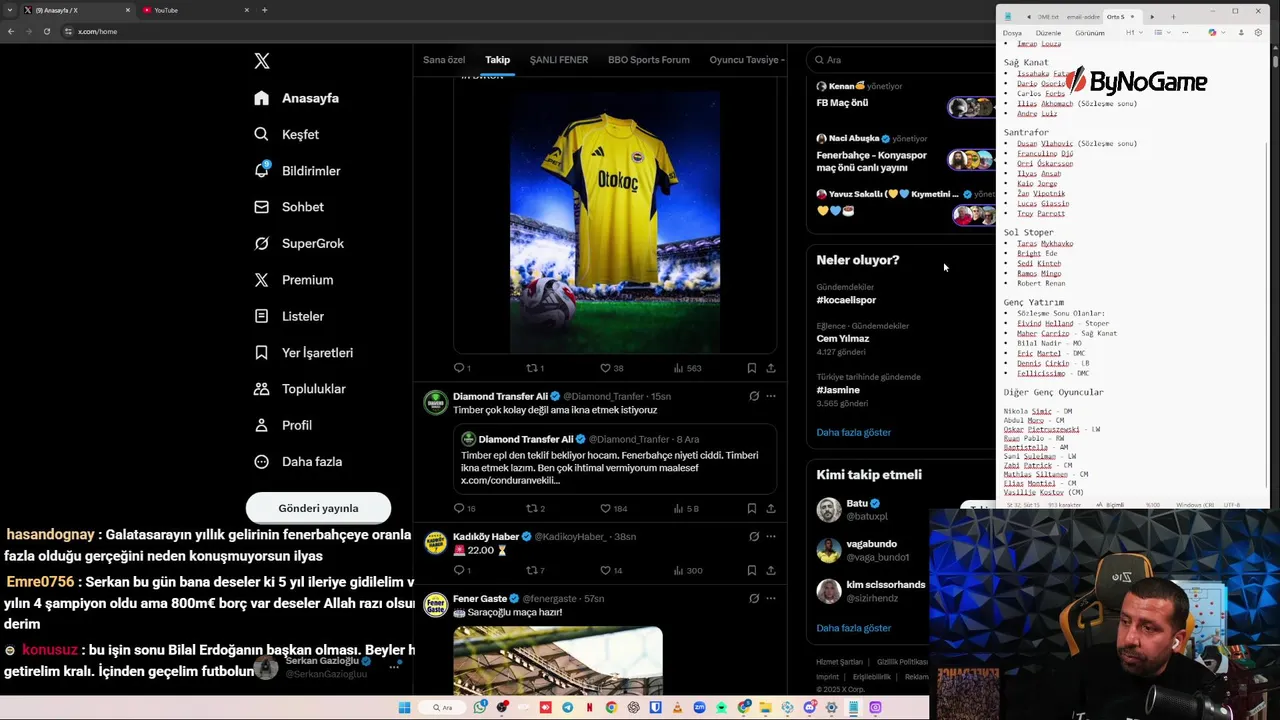Open Grok icon on Diamond Transfer Ali post
This screenshot has width=1280, height=720.
[x=754, y=396]
